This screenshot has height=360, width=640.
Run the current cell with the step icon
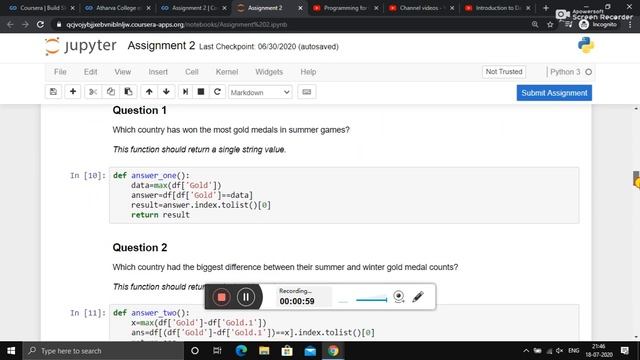click(185, 92)
